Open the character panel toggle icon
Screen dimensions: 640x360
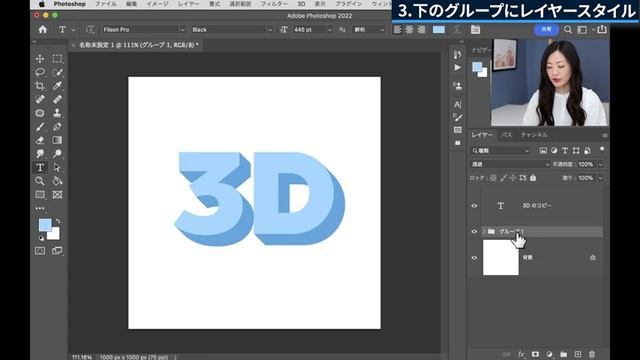click(475, 29)
